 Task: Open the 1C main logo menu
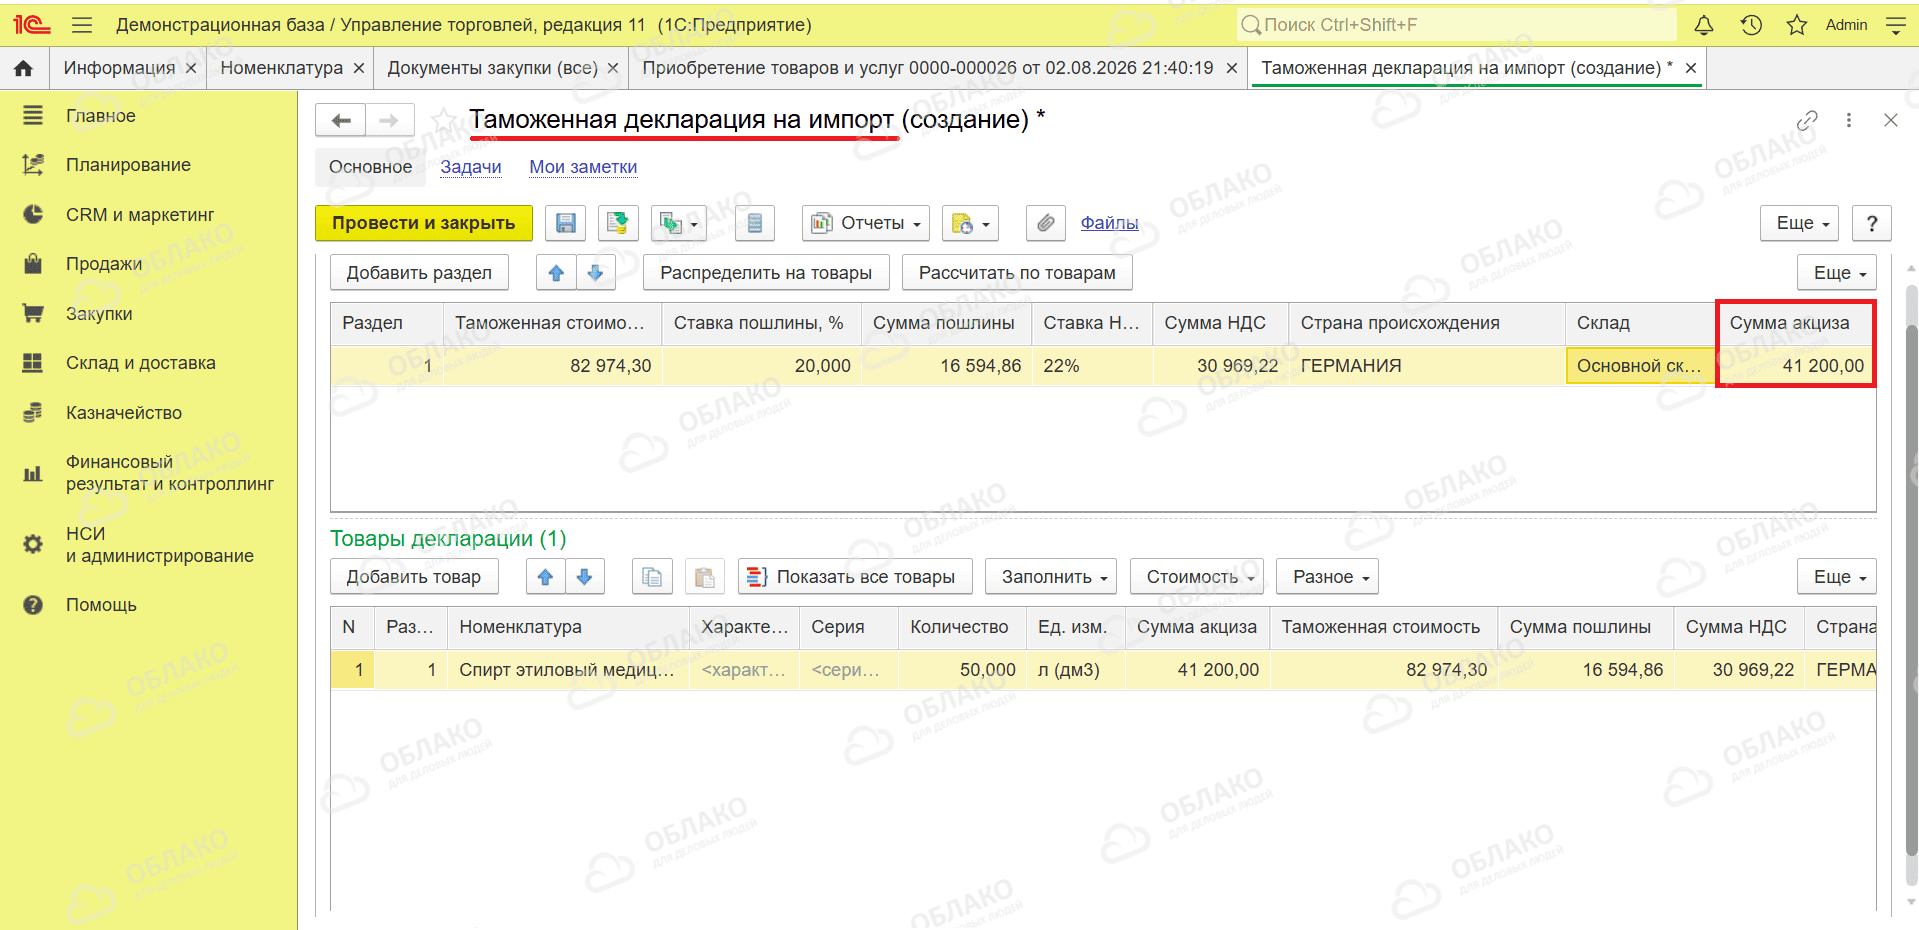click(x=31, y=25)
